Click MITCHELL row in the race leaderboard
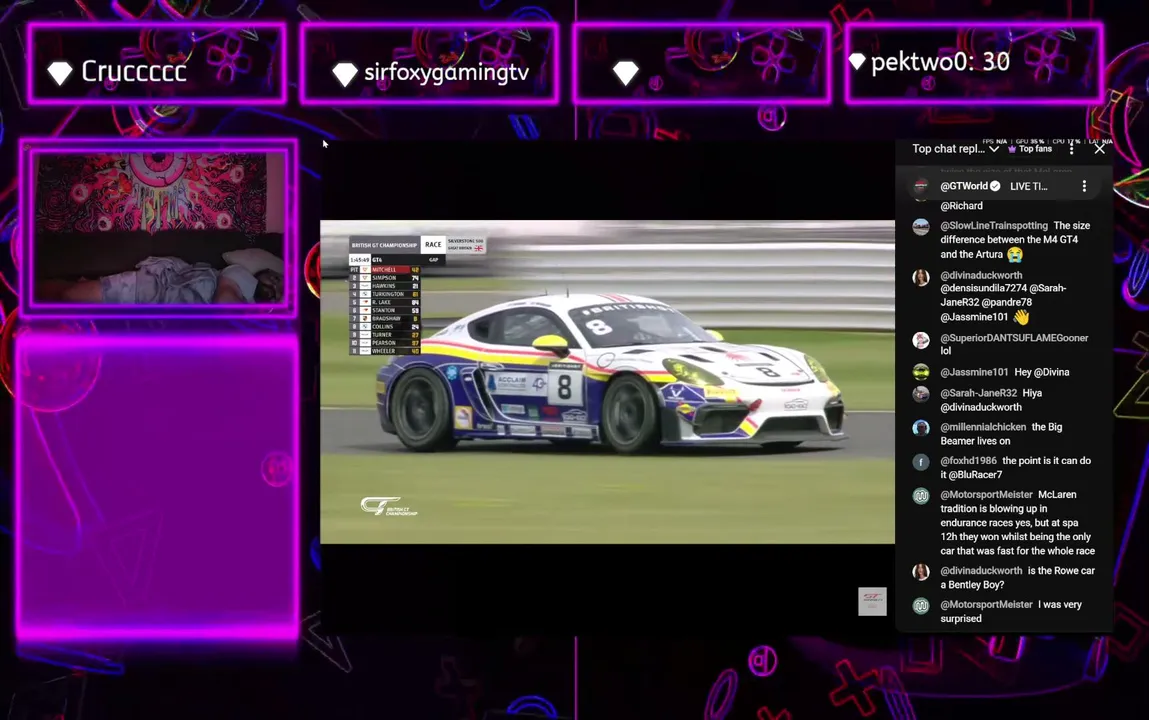 385,270
